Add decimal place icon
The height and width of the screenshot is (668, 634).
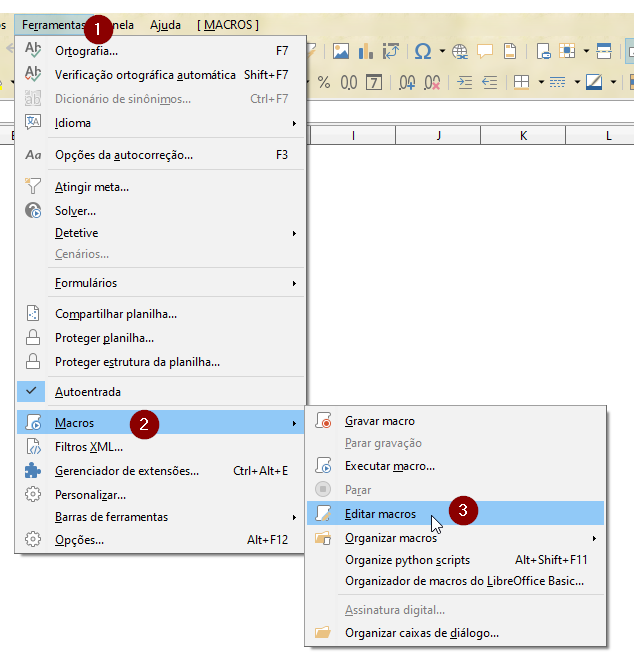(x=407, y=82)
